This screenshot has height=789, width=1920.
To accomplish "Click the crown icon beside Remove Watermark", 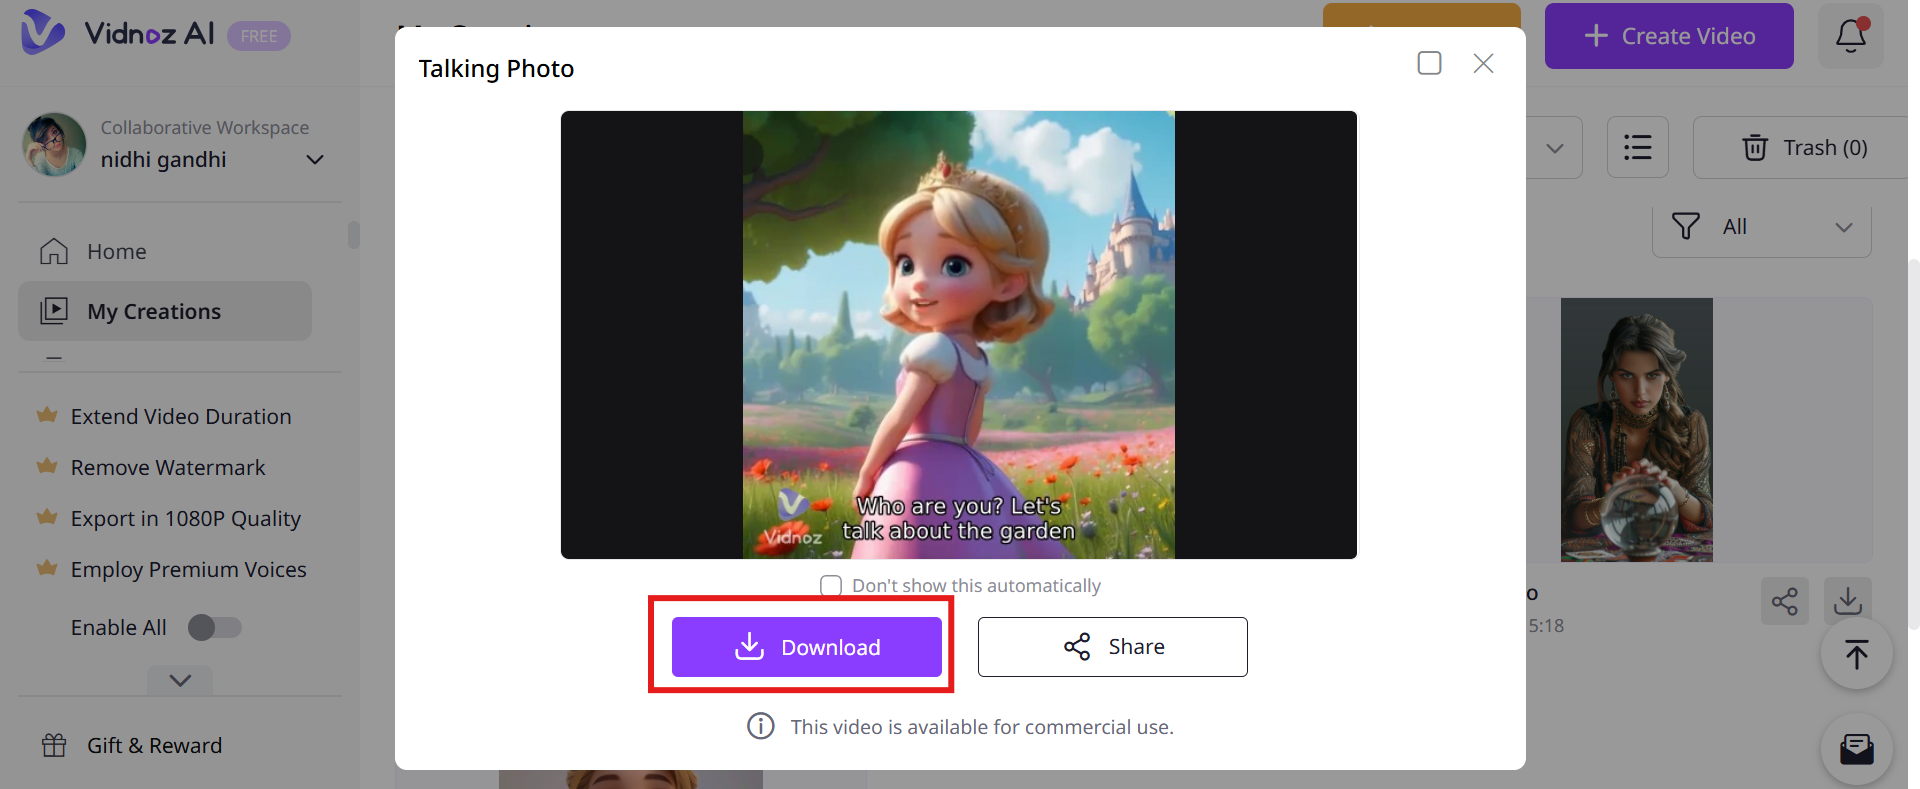I will (47, 466).
